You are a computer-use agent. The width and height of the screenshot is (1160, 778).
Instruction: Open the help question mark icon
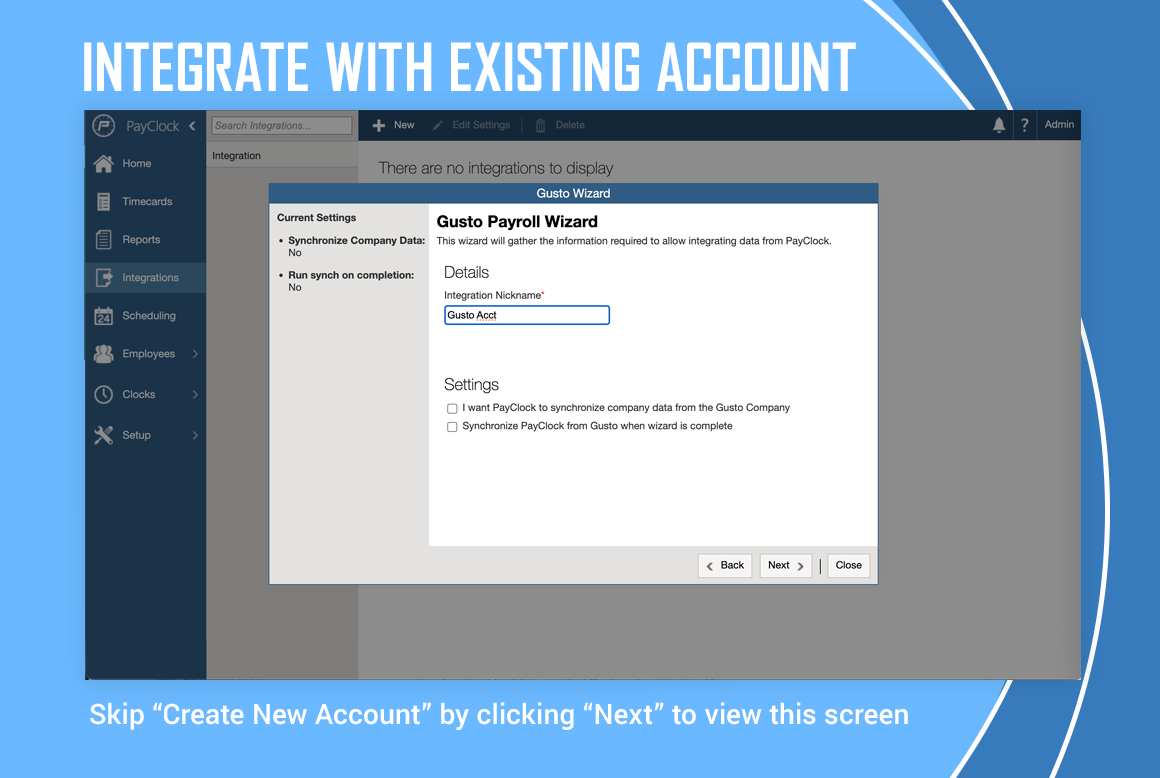(1025, 126)
